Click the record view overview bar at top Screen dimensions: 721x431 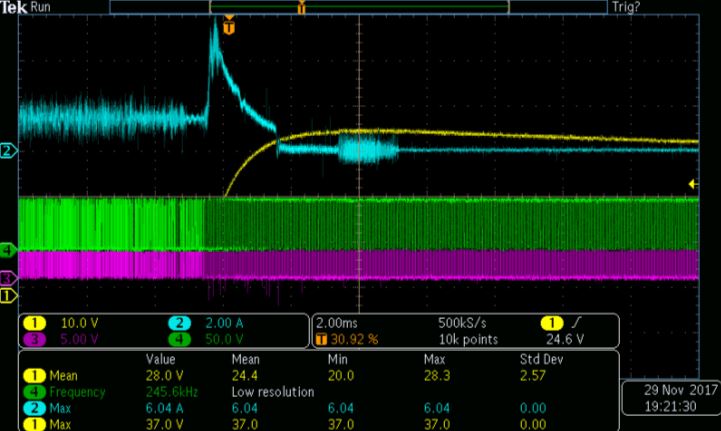[x=359, y=7]
